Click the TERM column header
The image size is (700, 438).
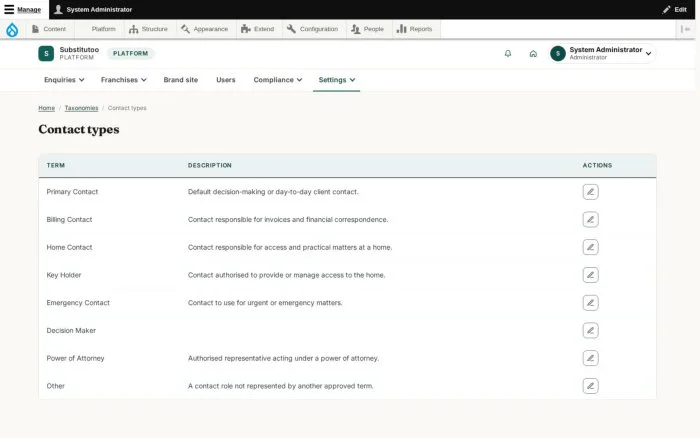pos(56,165)
